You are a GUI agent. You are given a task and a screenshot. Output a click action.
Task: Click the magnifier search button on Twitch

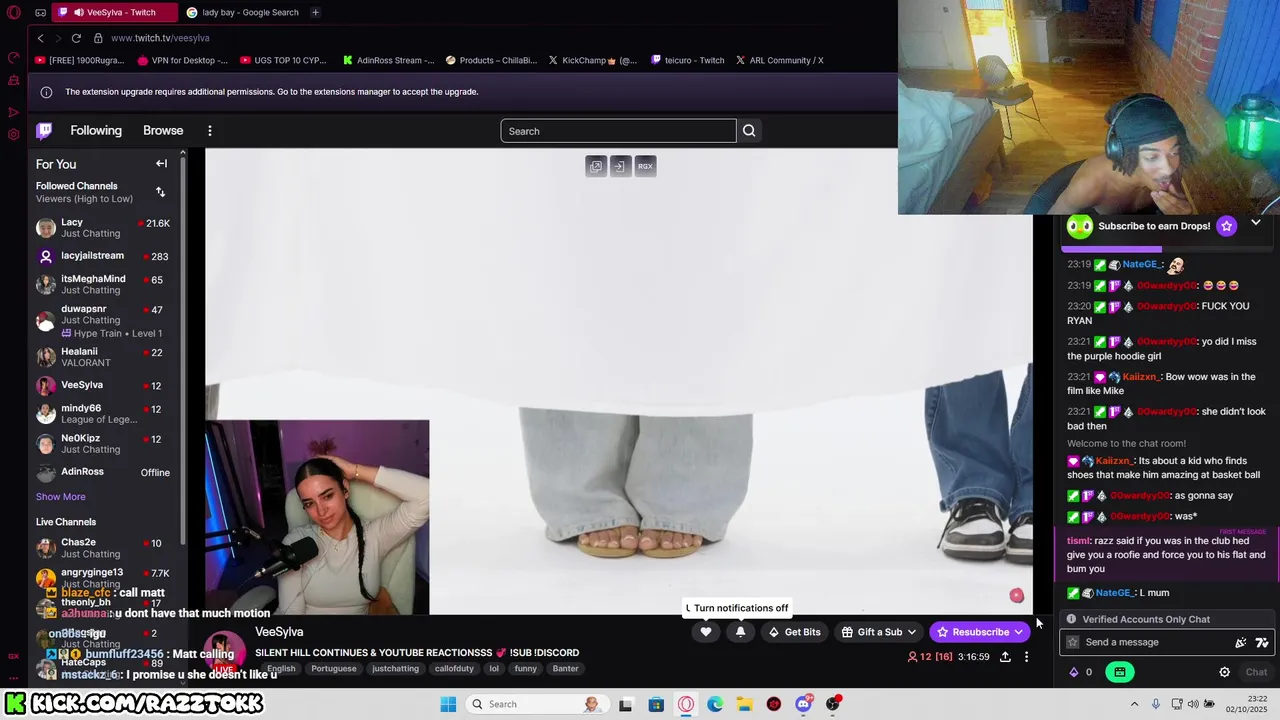(x=749, y=131)
